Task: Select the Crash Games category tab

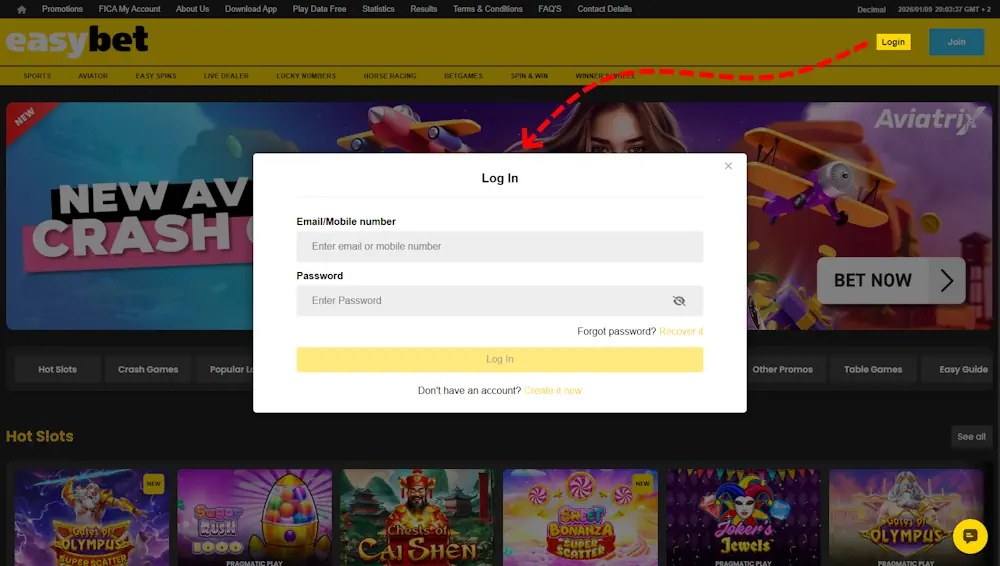Action: pyautogui.click(x=148, y=369)
